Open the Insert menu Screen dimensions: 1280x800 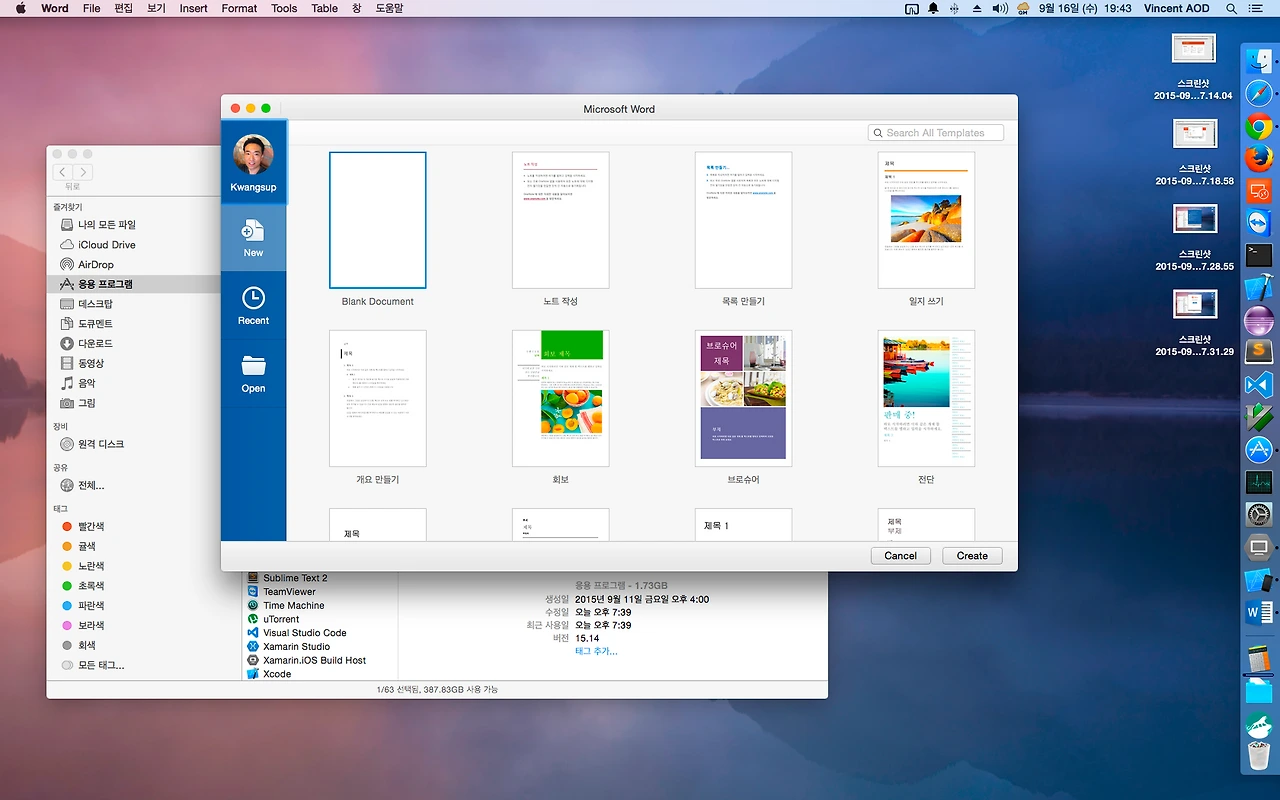tap(193, 8)
